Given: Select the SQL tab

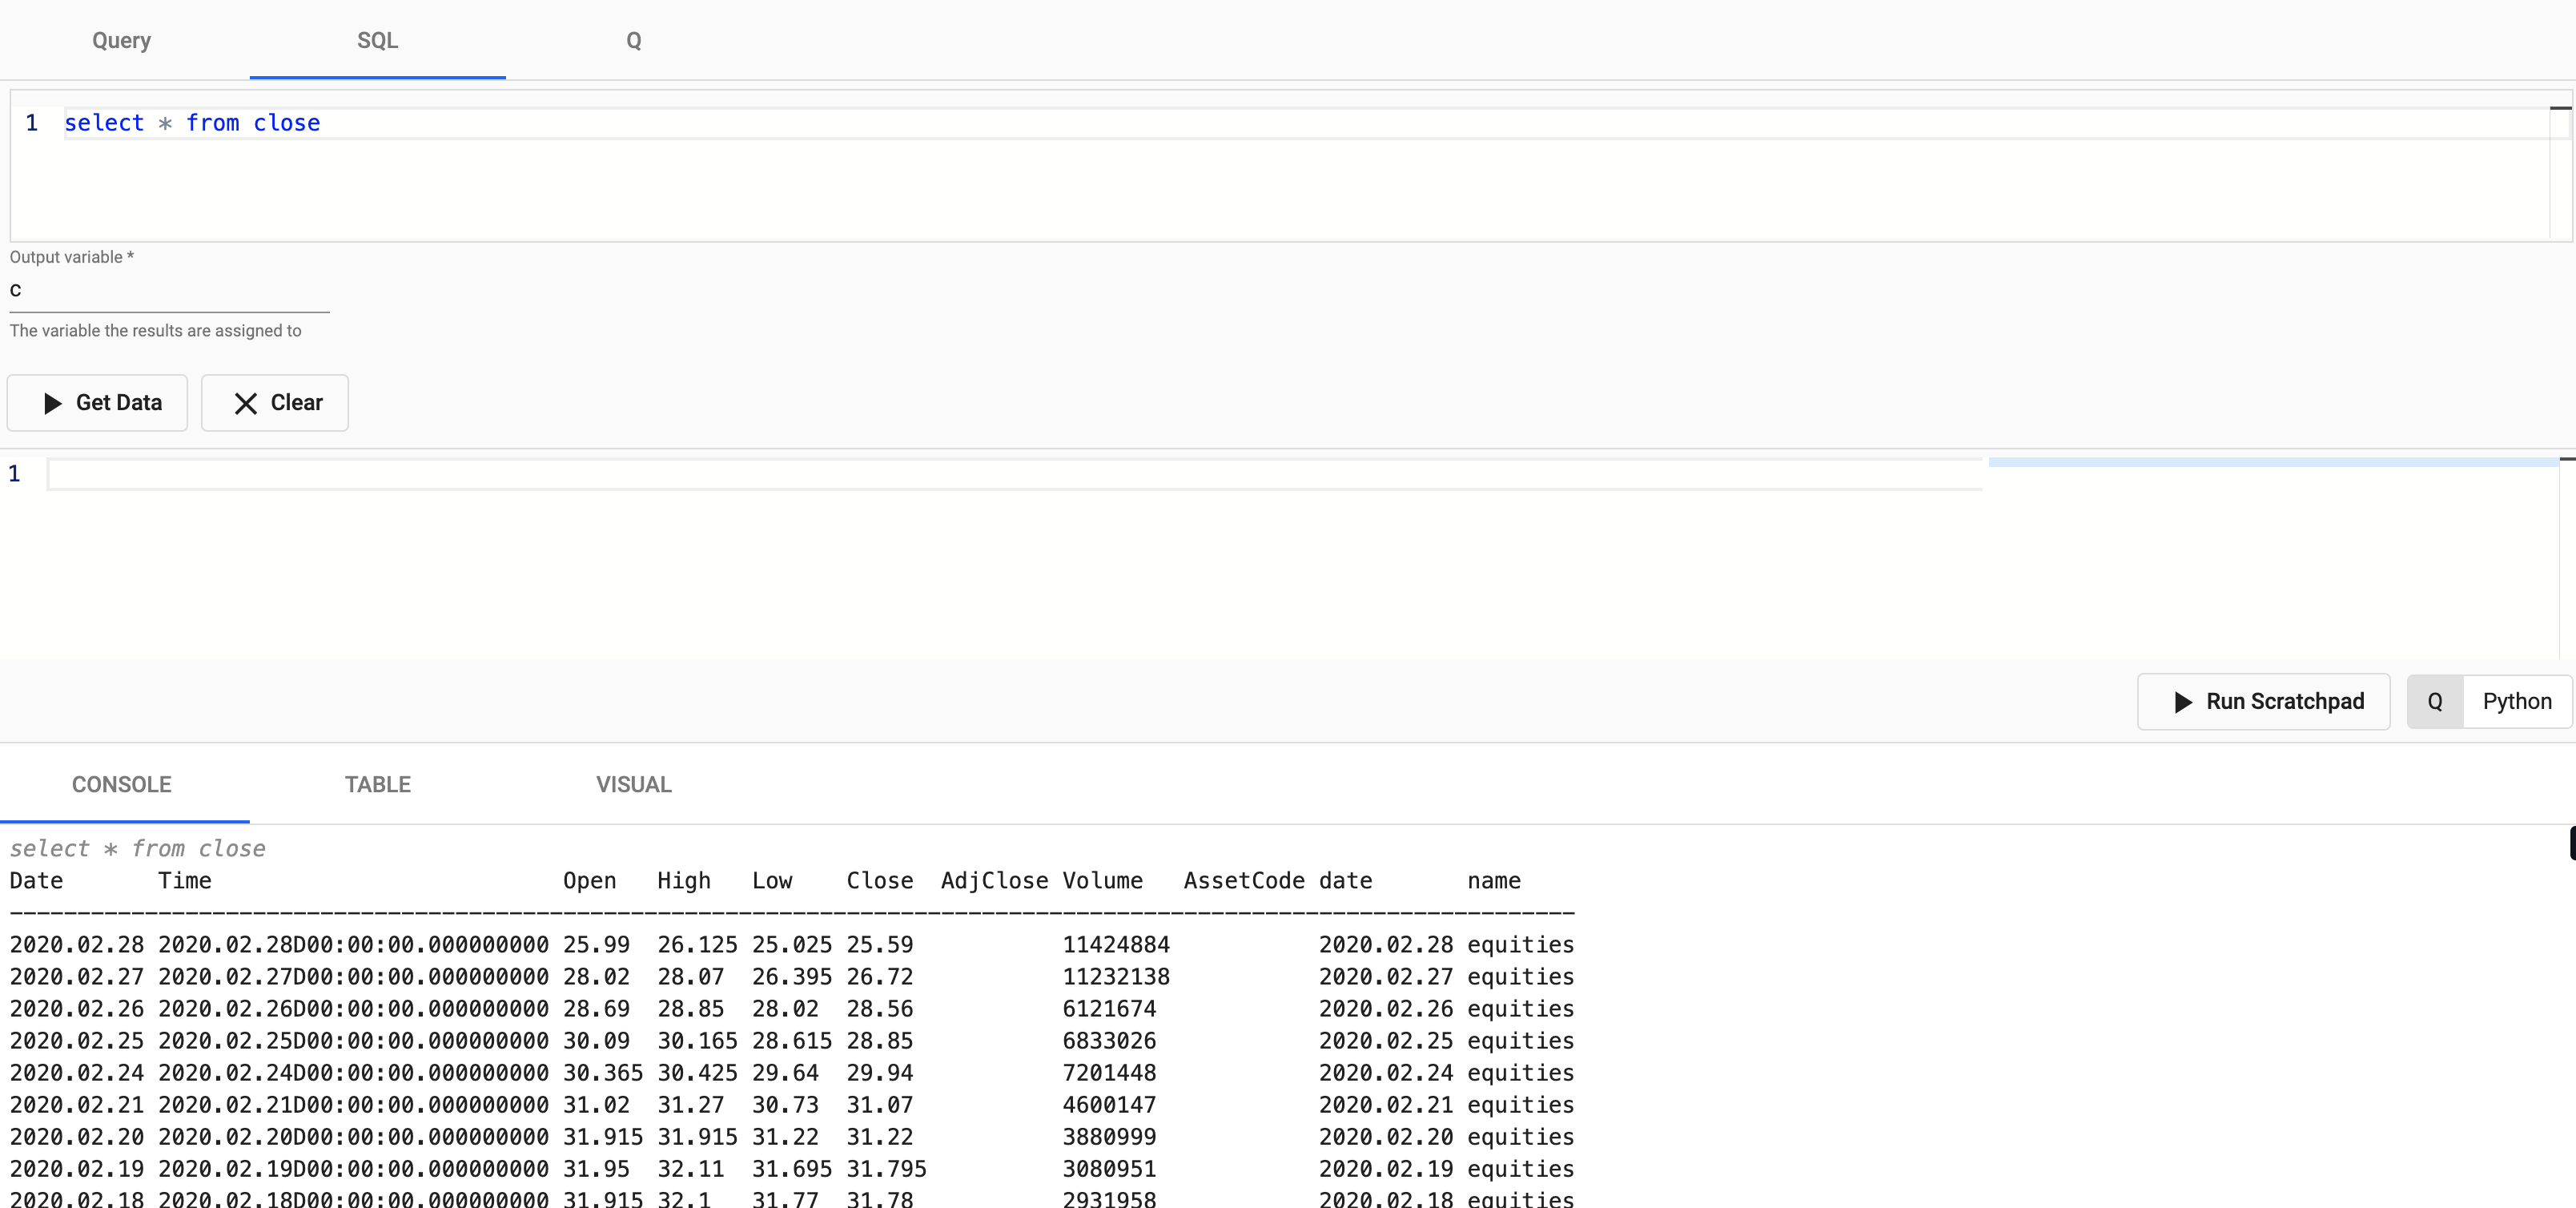Looking at the screenshot, I should (x=377, y=40).
